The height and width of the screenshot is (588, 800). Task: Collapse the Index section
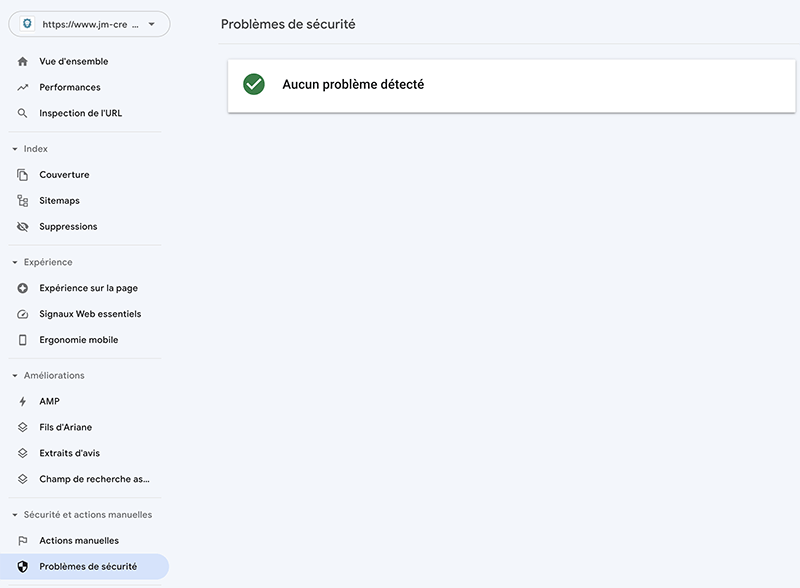pos(15,149)
